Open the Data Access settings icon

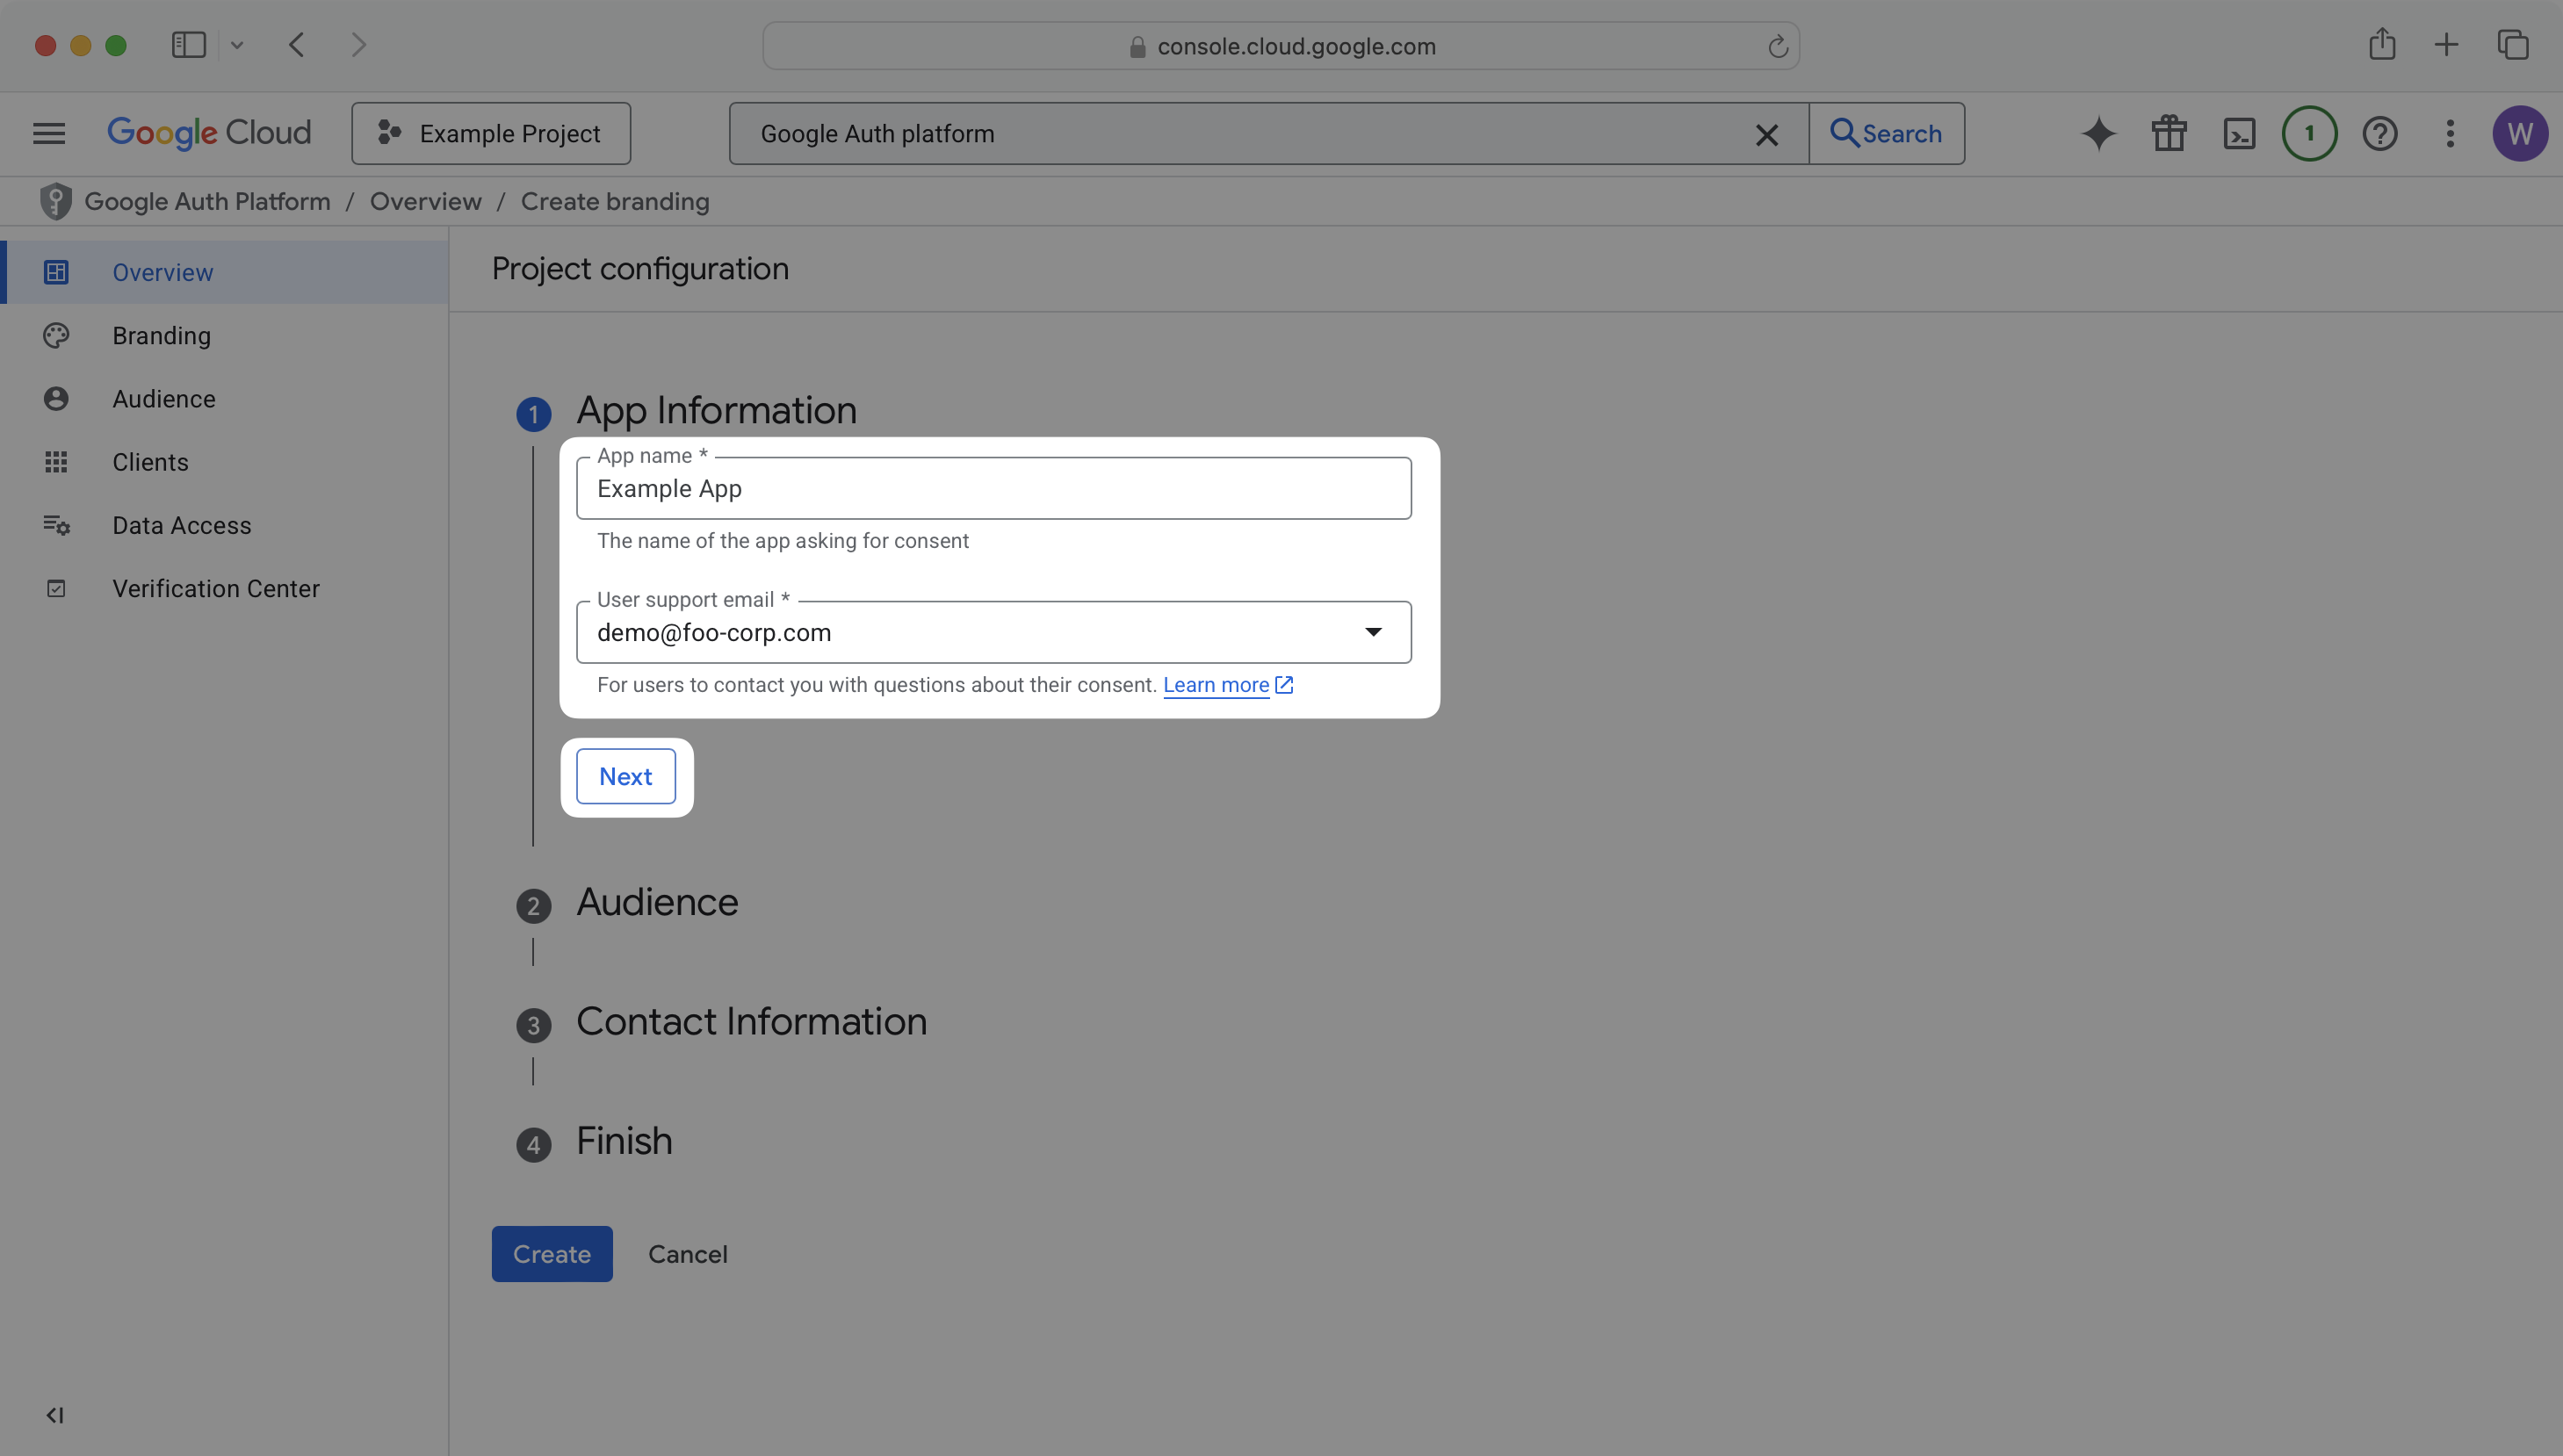pos(56,525)
